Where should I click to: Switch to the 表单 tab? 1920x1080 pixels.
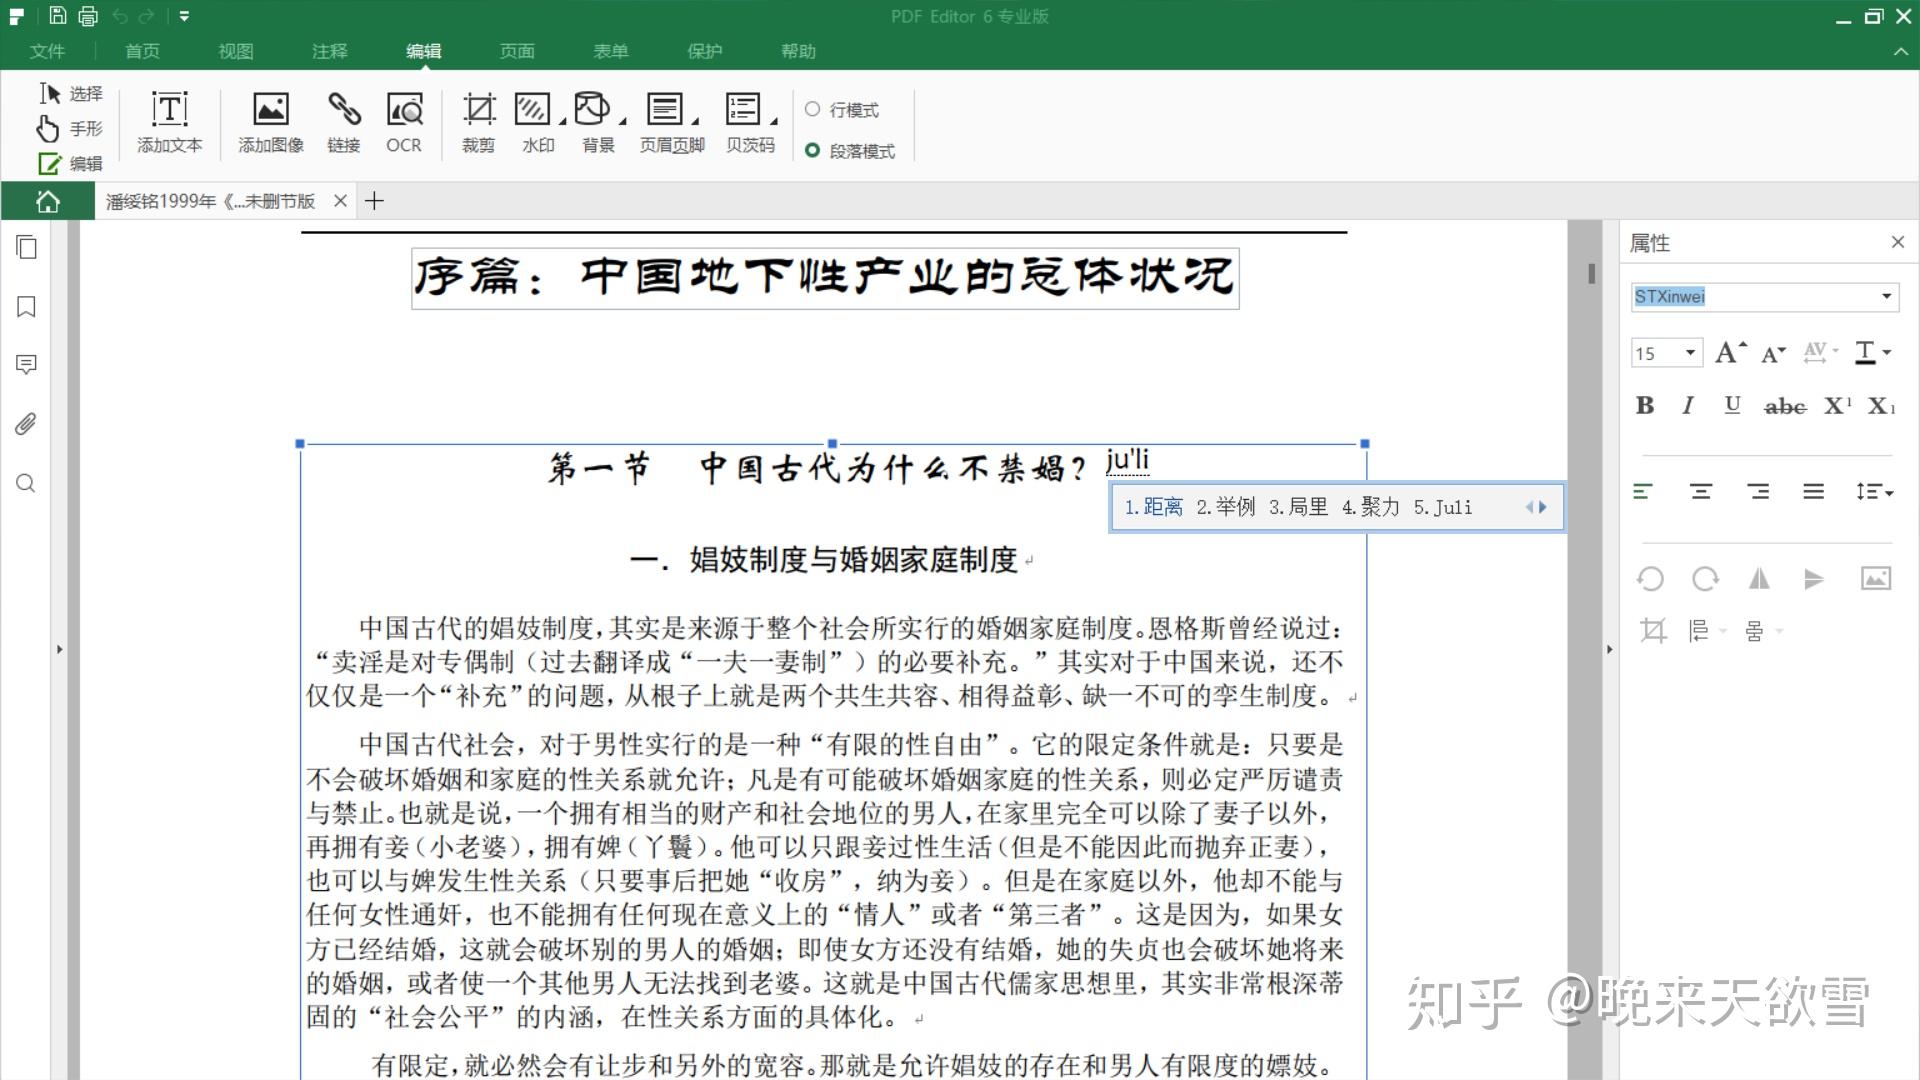coord(611,51)
